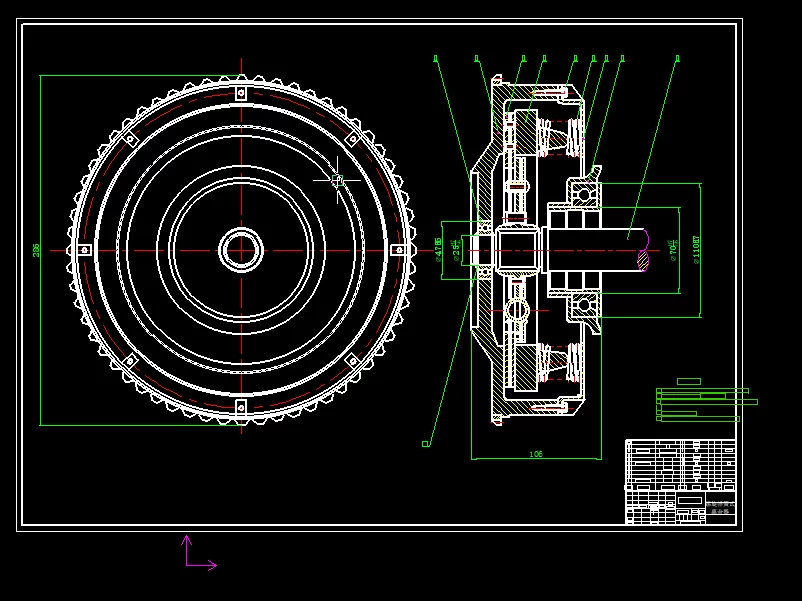The width and height of the screenshot is (802, 601).
Task: Select the ∅25 diameter dimension text
Action: pos(456,250)
